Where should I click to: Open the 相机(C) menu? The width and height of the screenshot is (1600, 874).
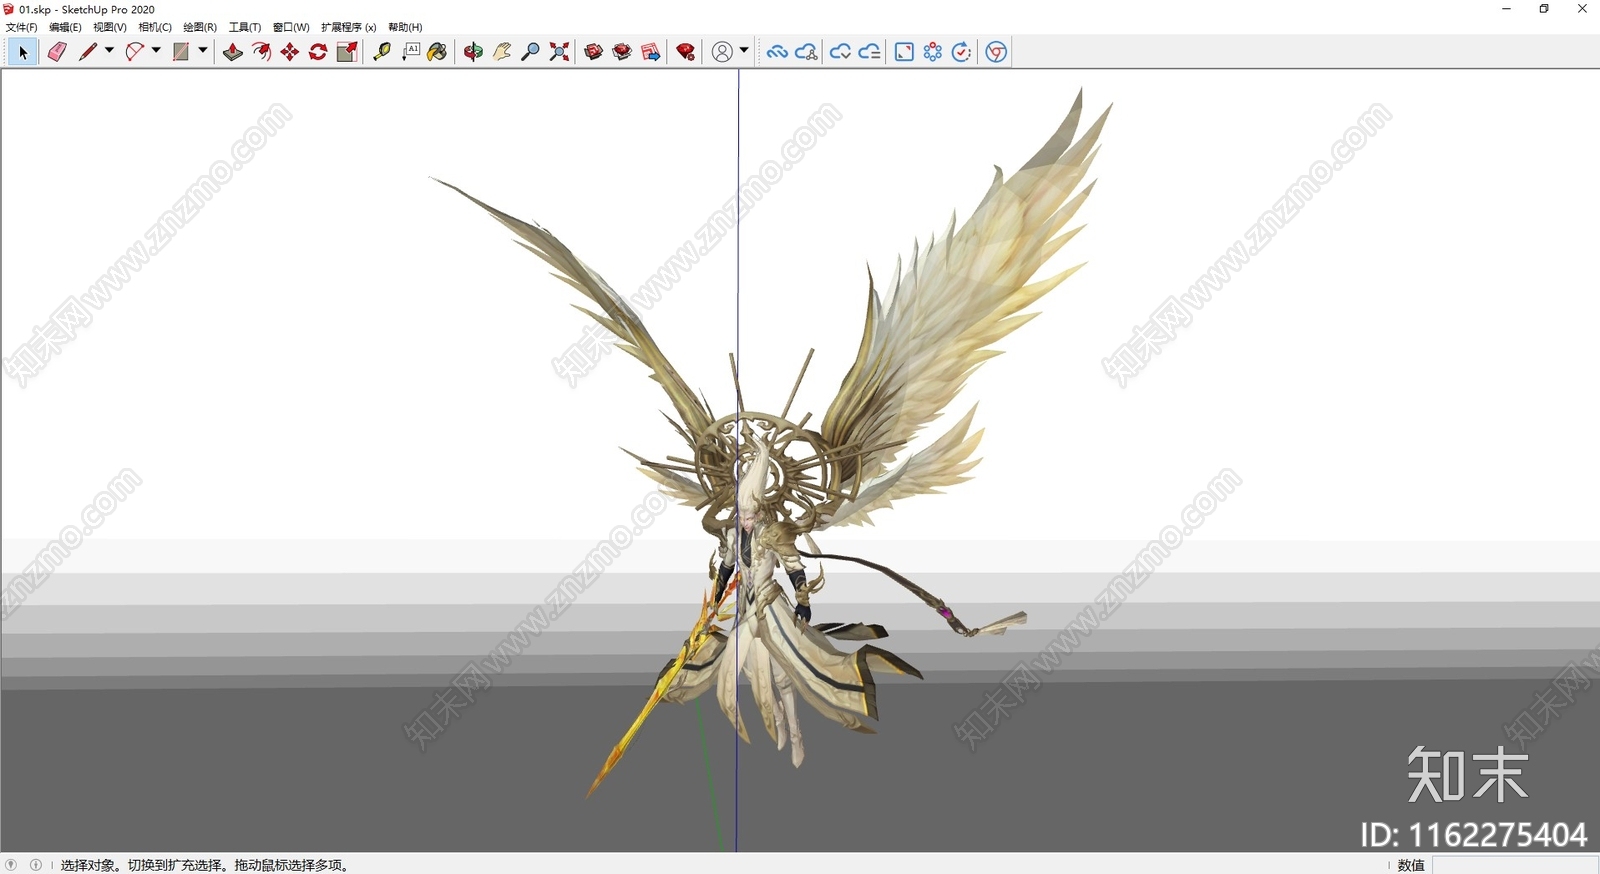[x=155, y=27]
